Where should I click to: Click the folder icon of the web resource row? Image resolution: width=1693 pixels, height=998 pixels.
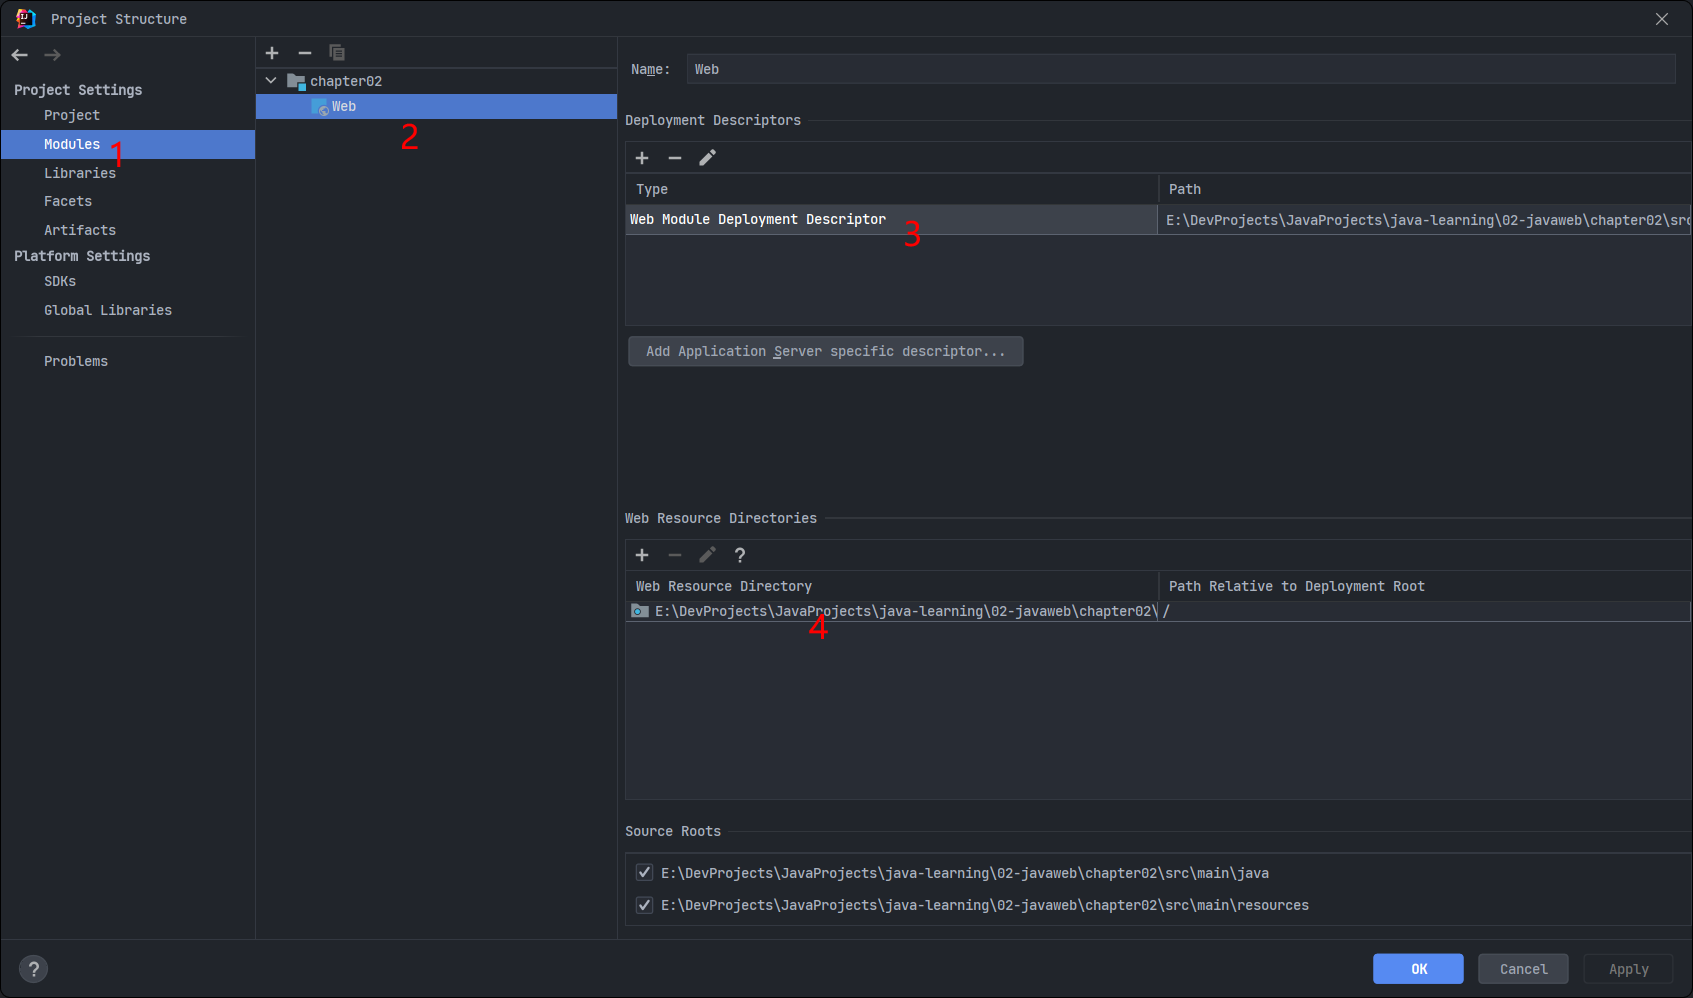pyautogui.click(x=640, y=611)
